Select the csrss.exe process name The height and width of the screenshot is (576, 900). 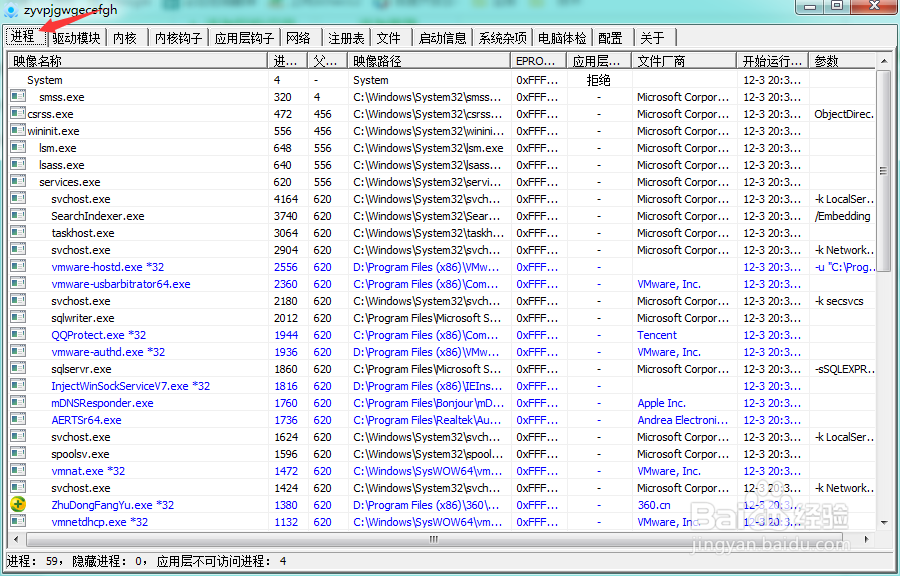click(51, 114)
